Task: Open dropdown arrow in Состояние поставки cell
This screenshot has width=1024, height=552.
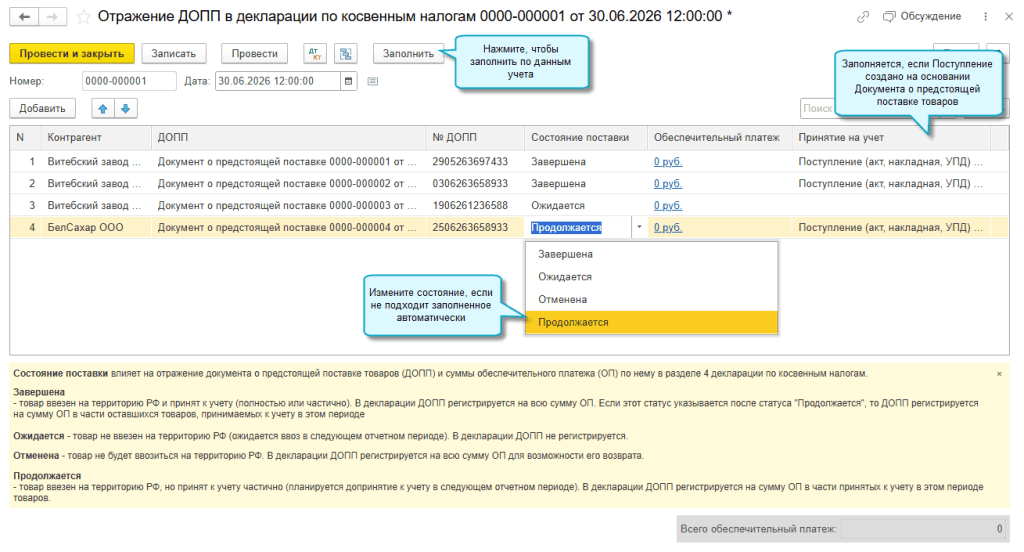Action: 639,227
